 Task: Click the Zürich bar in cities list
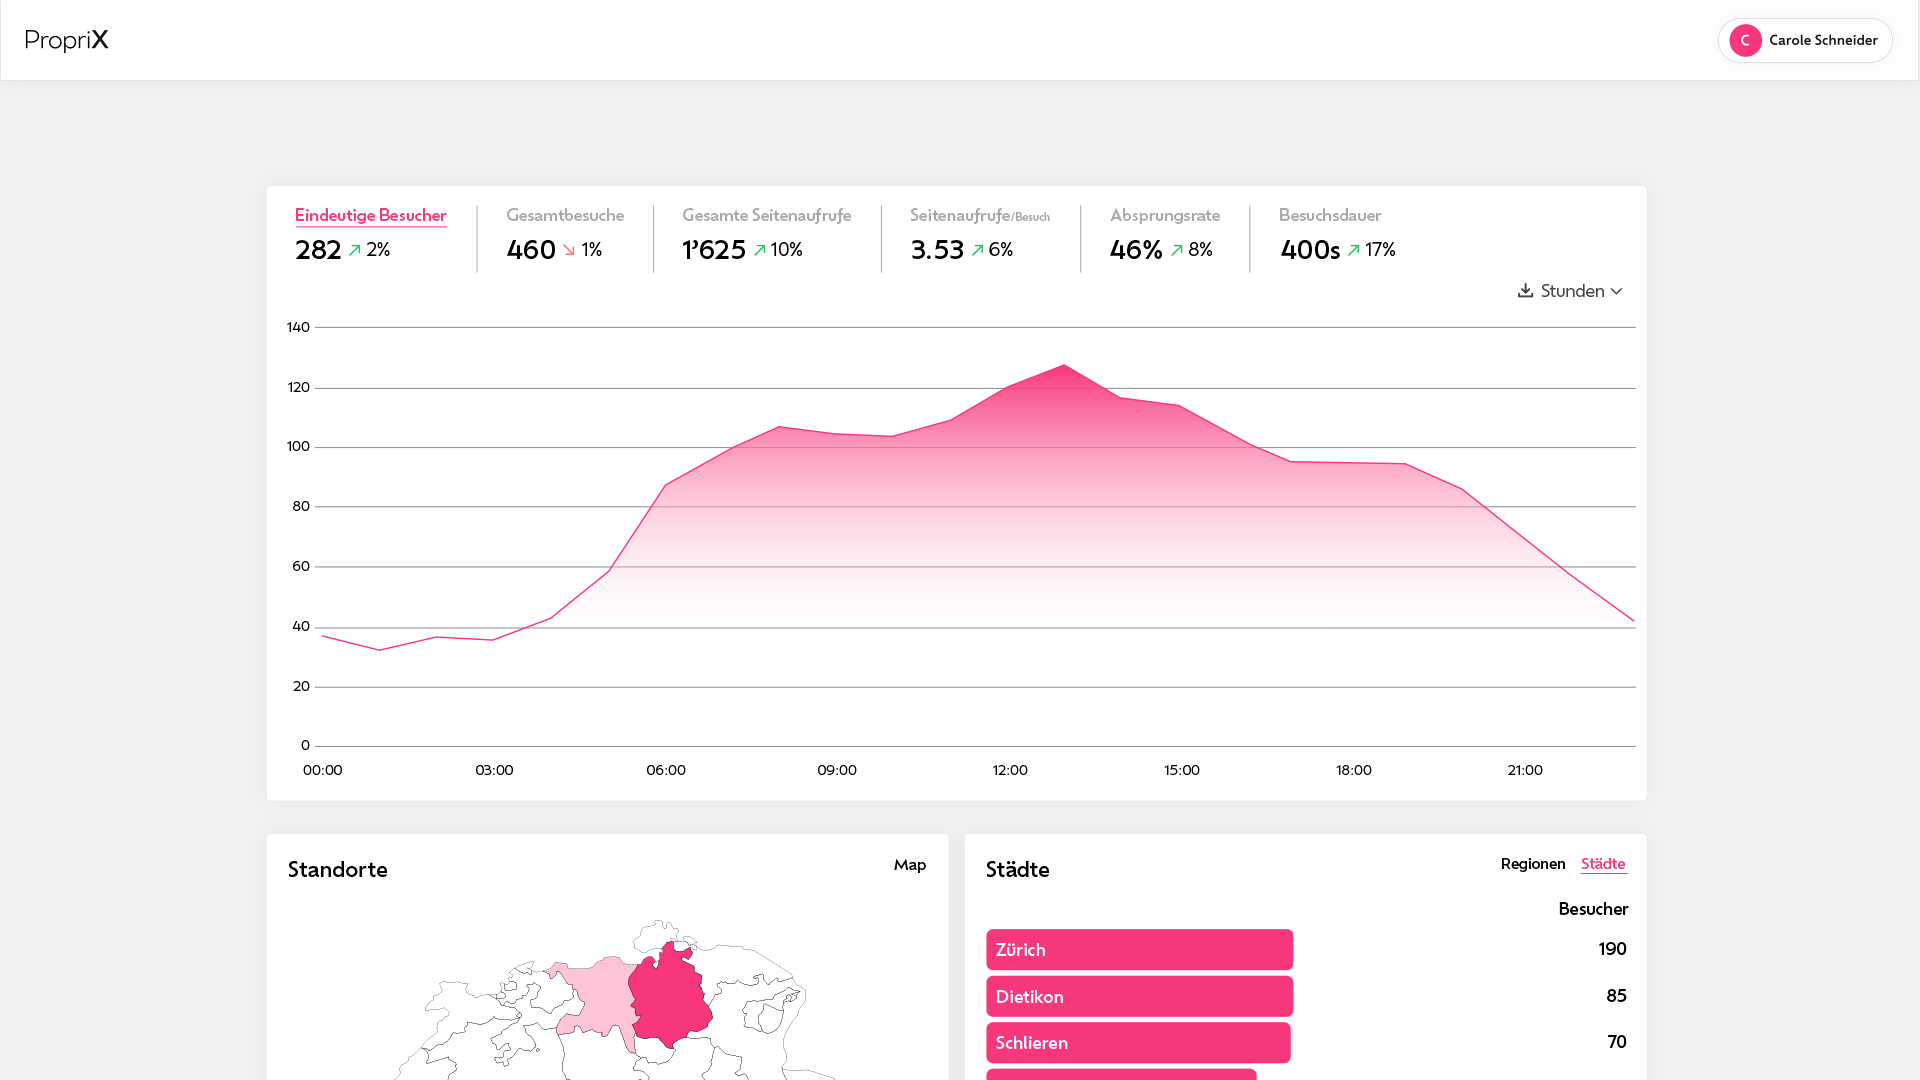[1139, 950]
